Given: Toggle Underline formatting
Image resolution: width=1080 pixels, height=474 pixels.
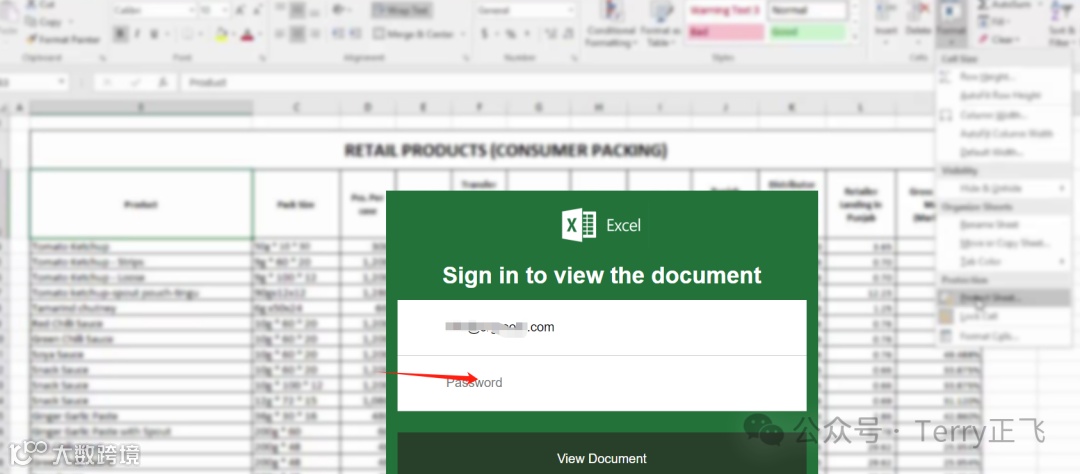Looking at the screenshot, I should click(154, 34).
